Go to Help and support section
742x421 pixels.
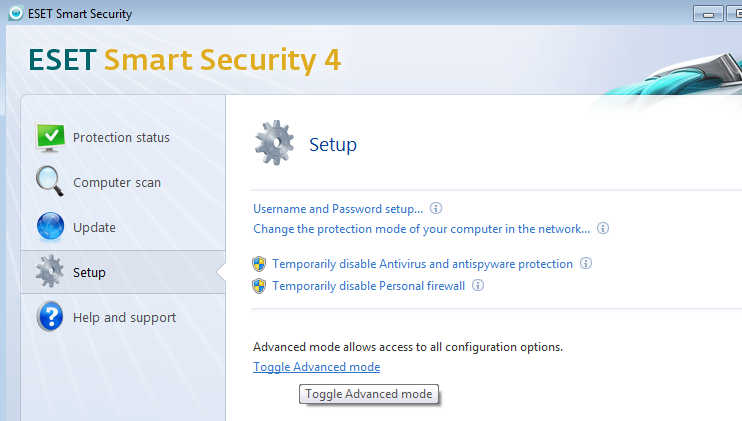[x=124, y=317]
